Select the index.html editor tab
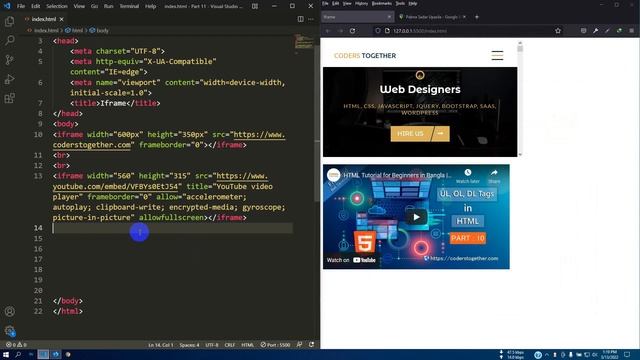The image size is (640, 360). pos(44,19)
